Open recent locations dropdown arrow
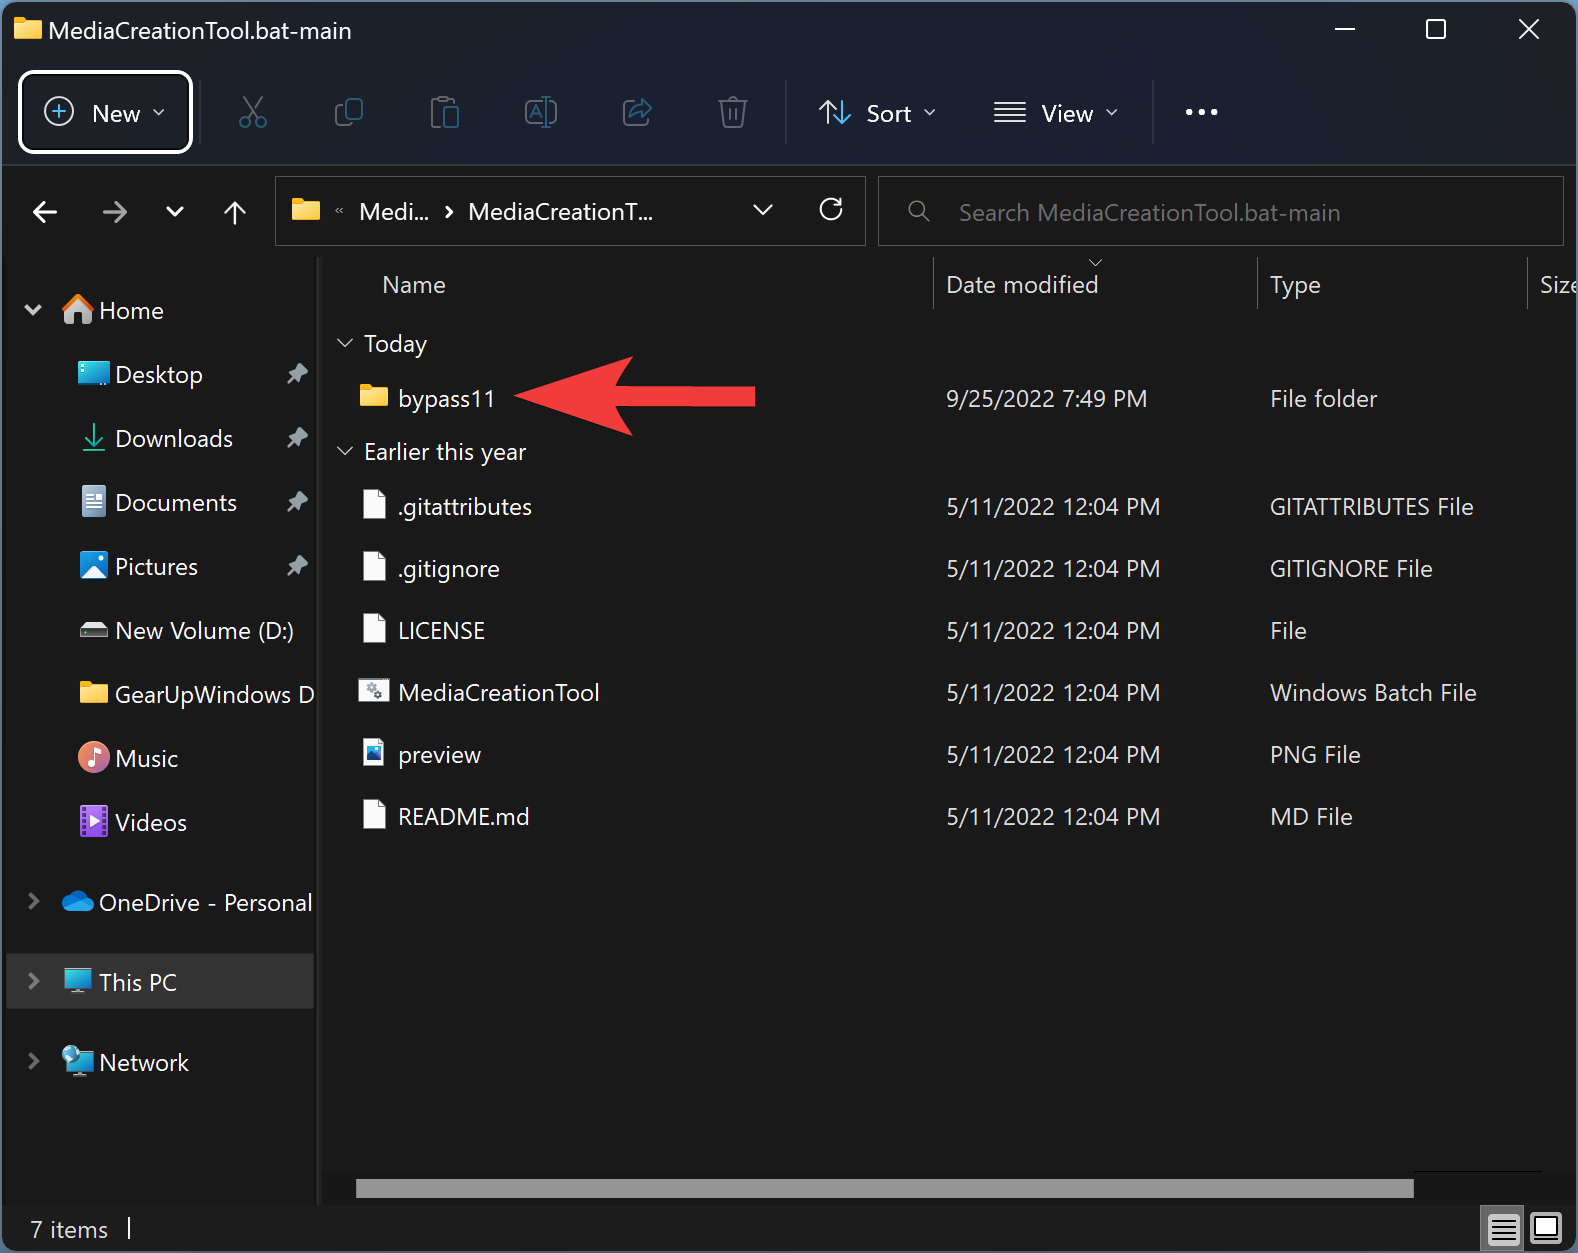Image resolution: width=1578 pixels, height=1253 pixels. tap(175, 212)
